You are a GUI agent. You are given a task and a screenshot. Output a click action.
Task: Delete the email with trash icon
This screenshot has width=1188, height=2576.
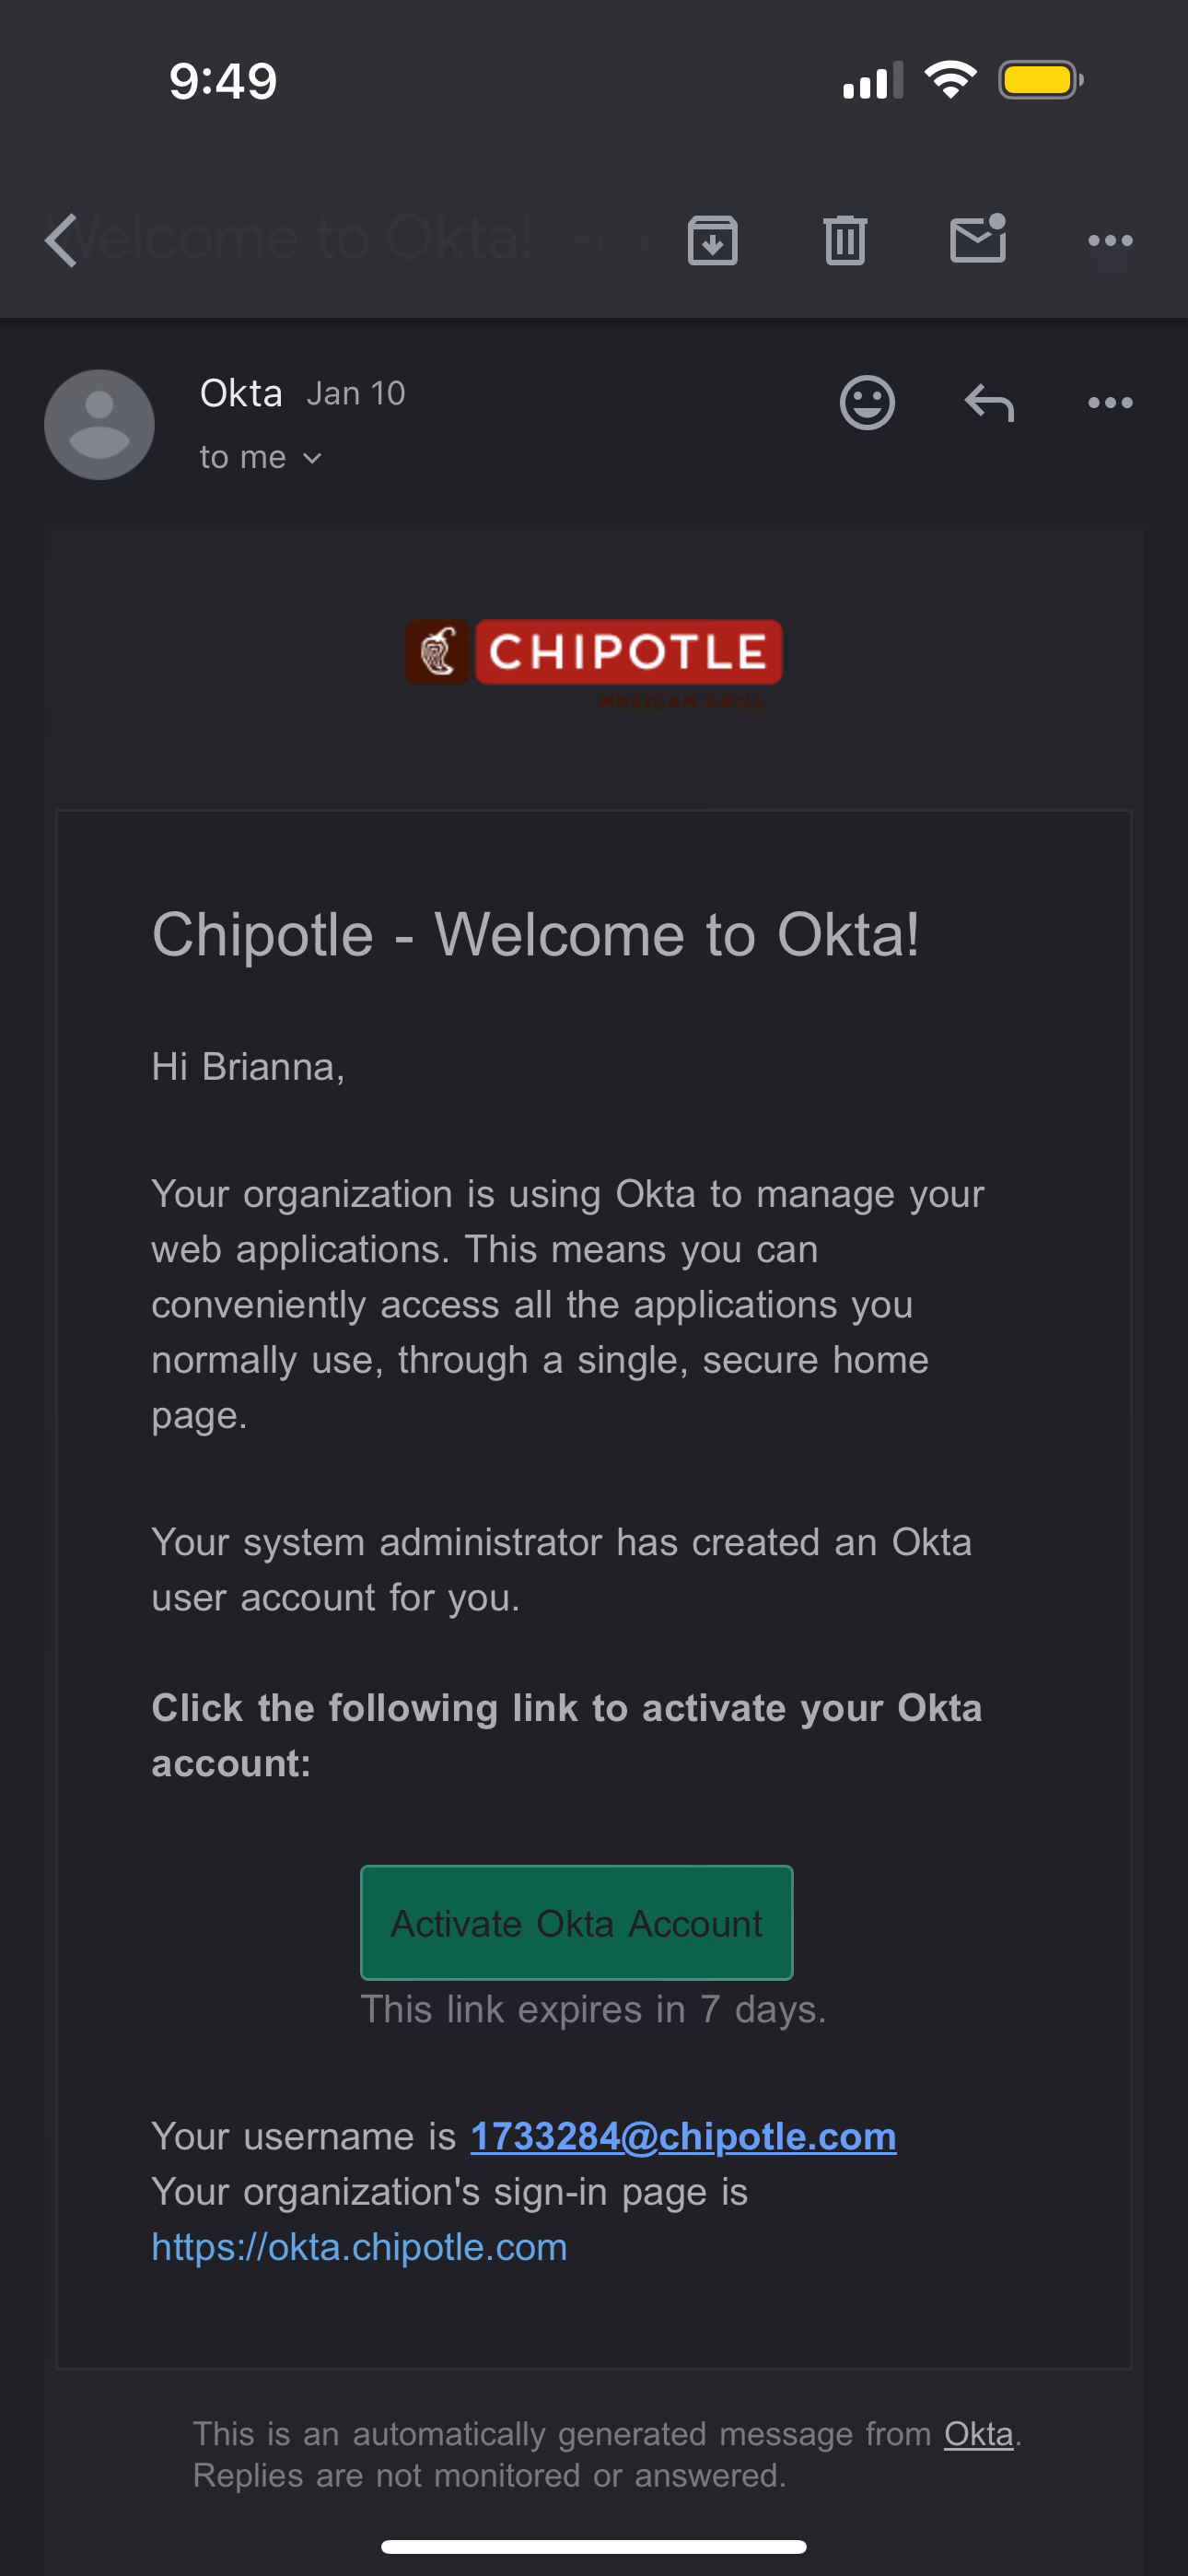point(845,240)
